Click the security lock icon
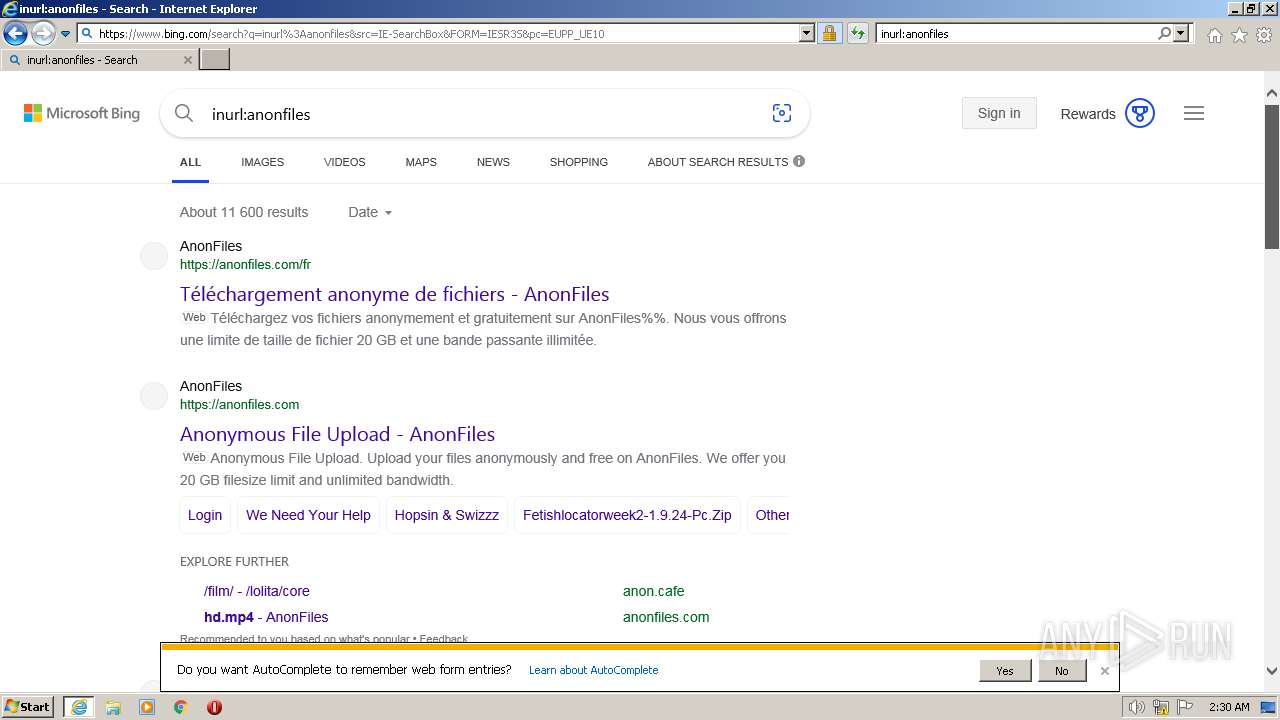 click(x=829, y=33)
